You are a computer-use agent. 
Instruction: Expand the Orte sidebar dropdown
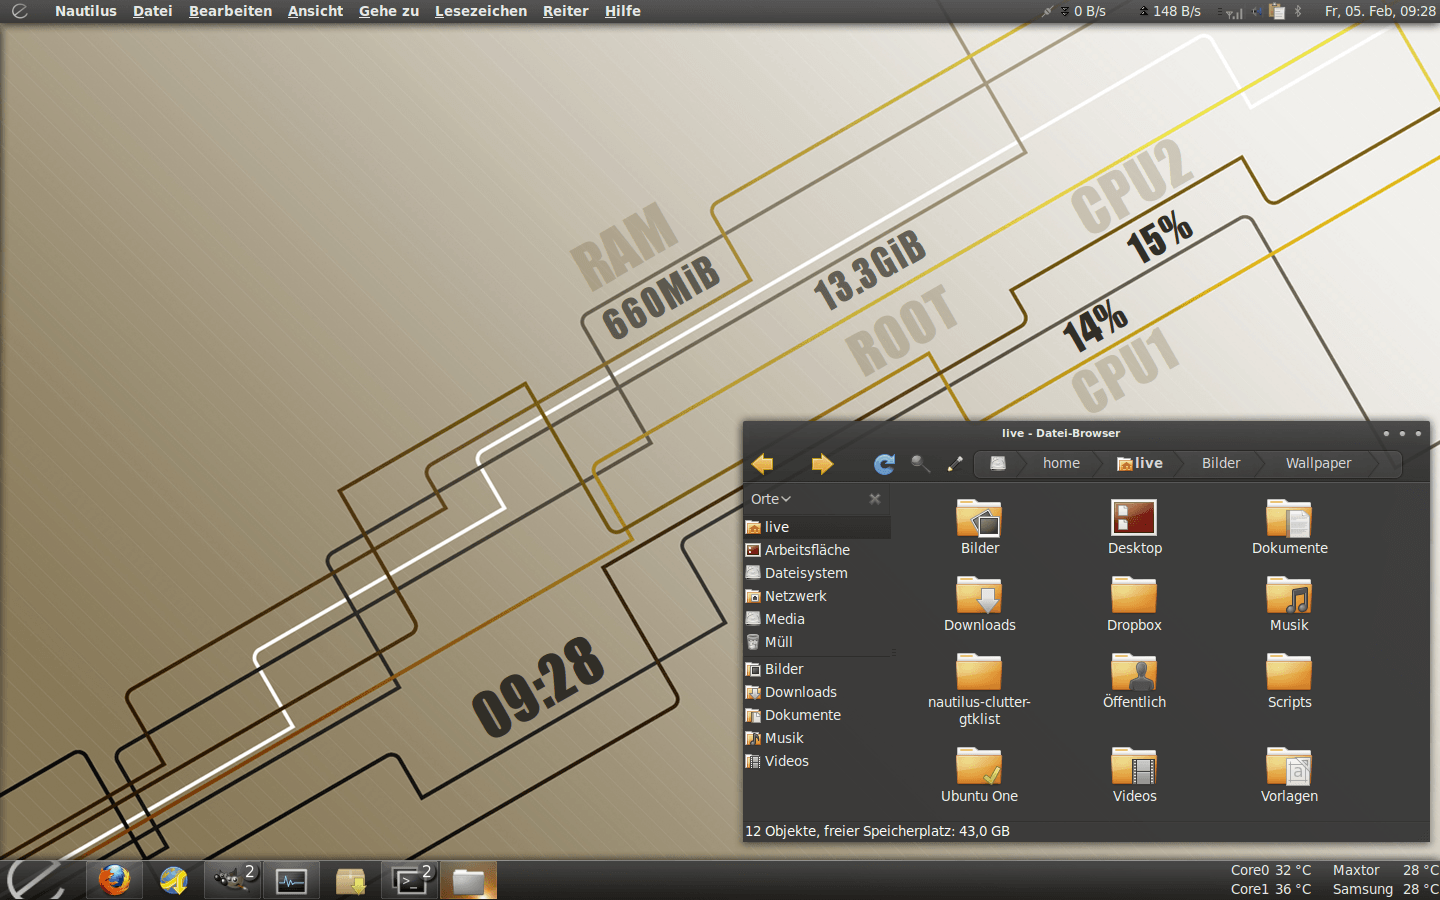(x=771, y=499)
